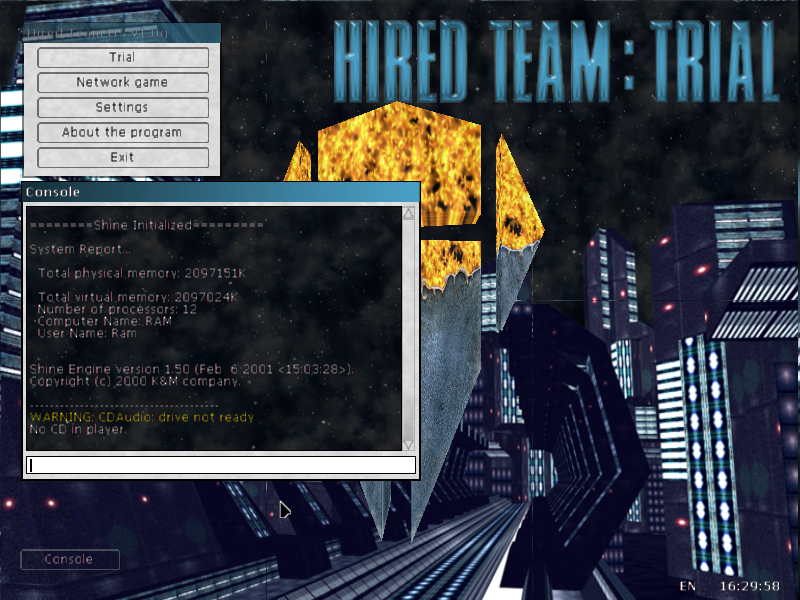Click the 'System Report...' console line
This screenshot has width=800, height=600.
pos(80,249)
